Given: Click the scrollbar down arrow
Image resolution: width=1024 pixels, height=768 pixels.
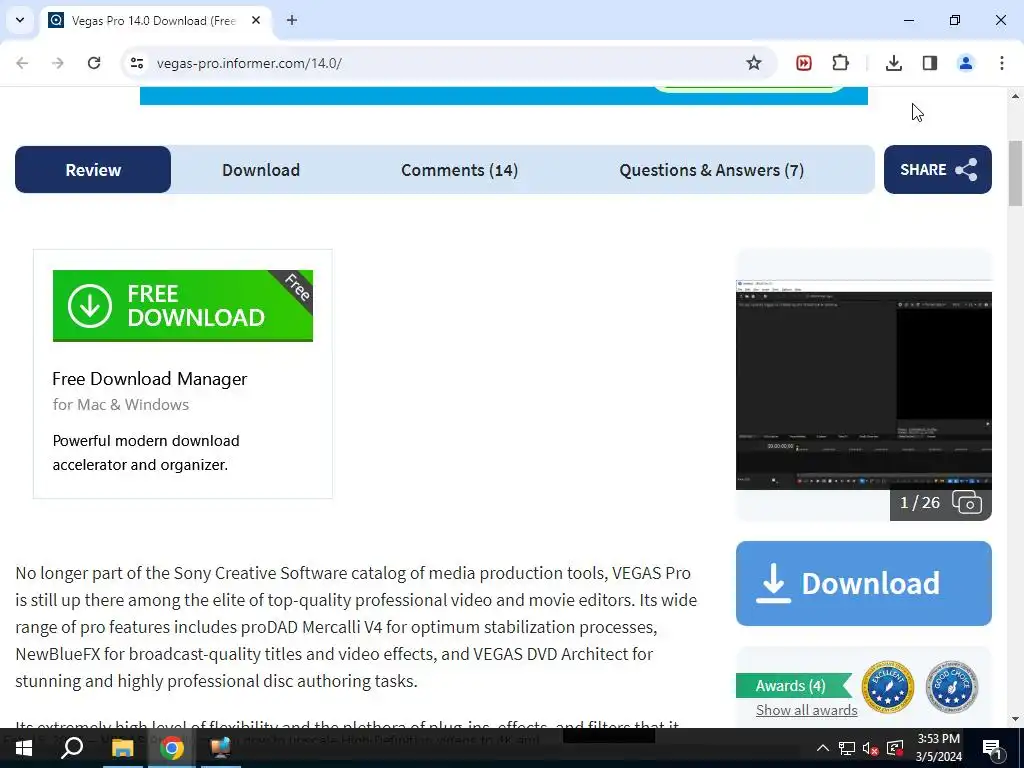Looking at the screenshot, I should click(x=1015, y=719).
